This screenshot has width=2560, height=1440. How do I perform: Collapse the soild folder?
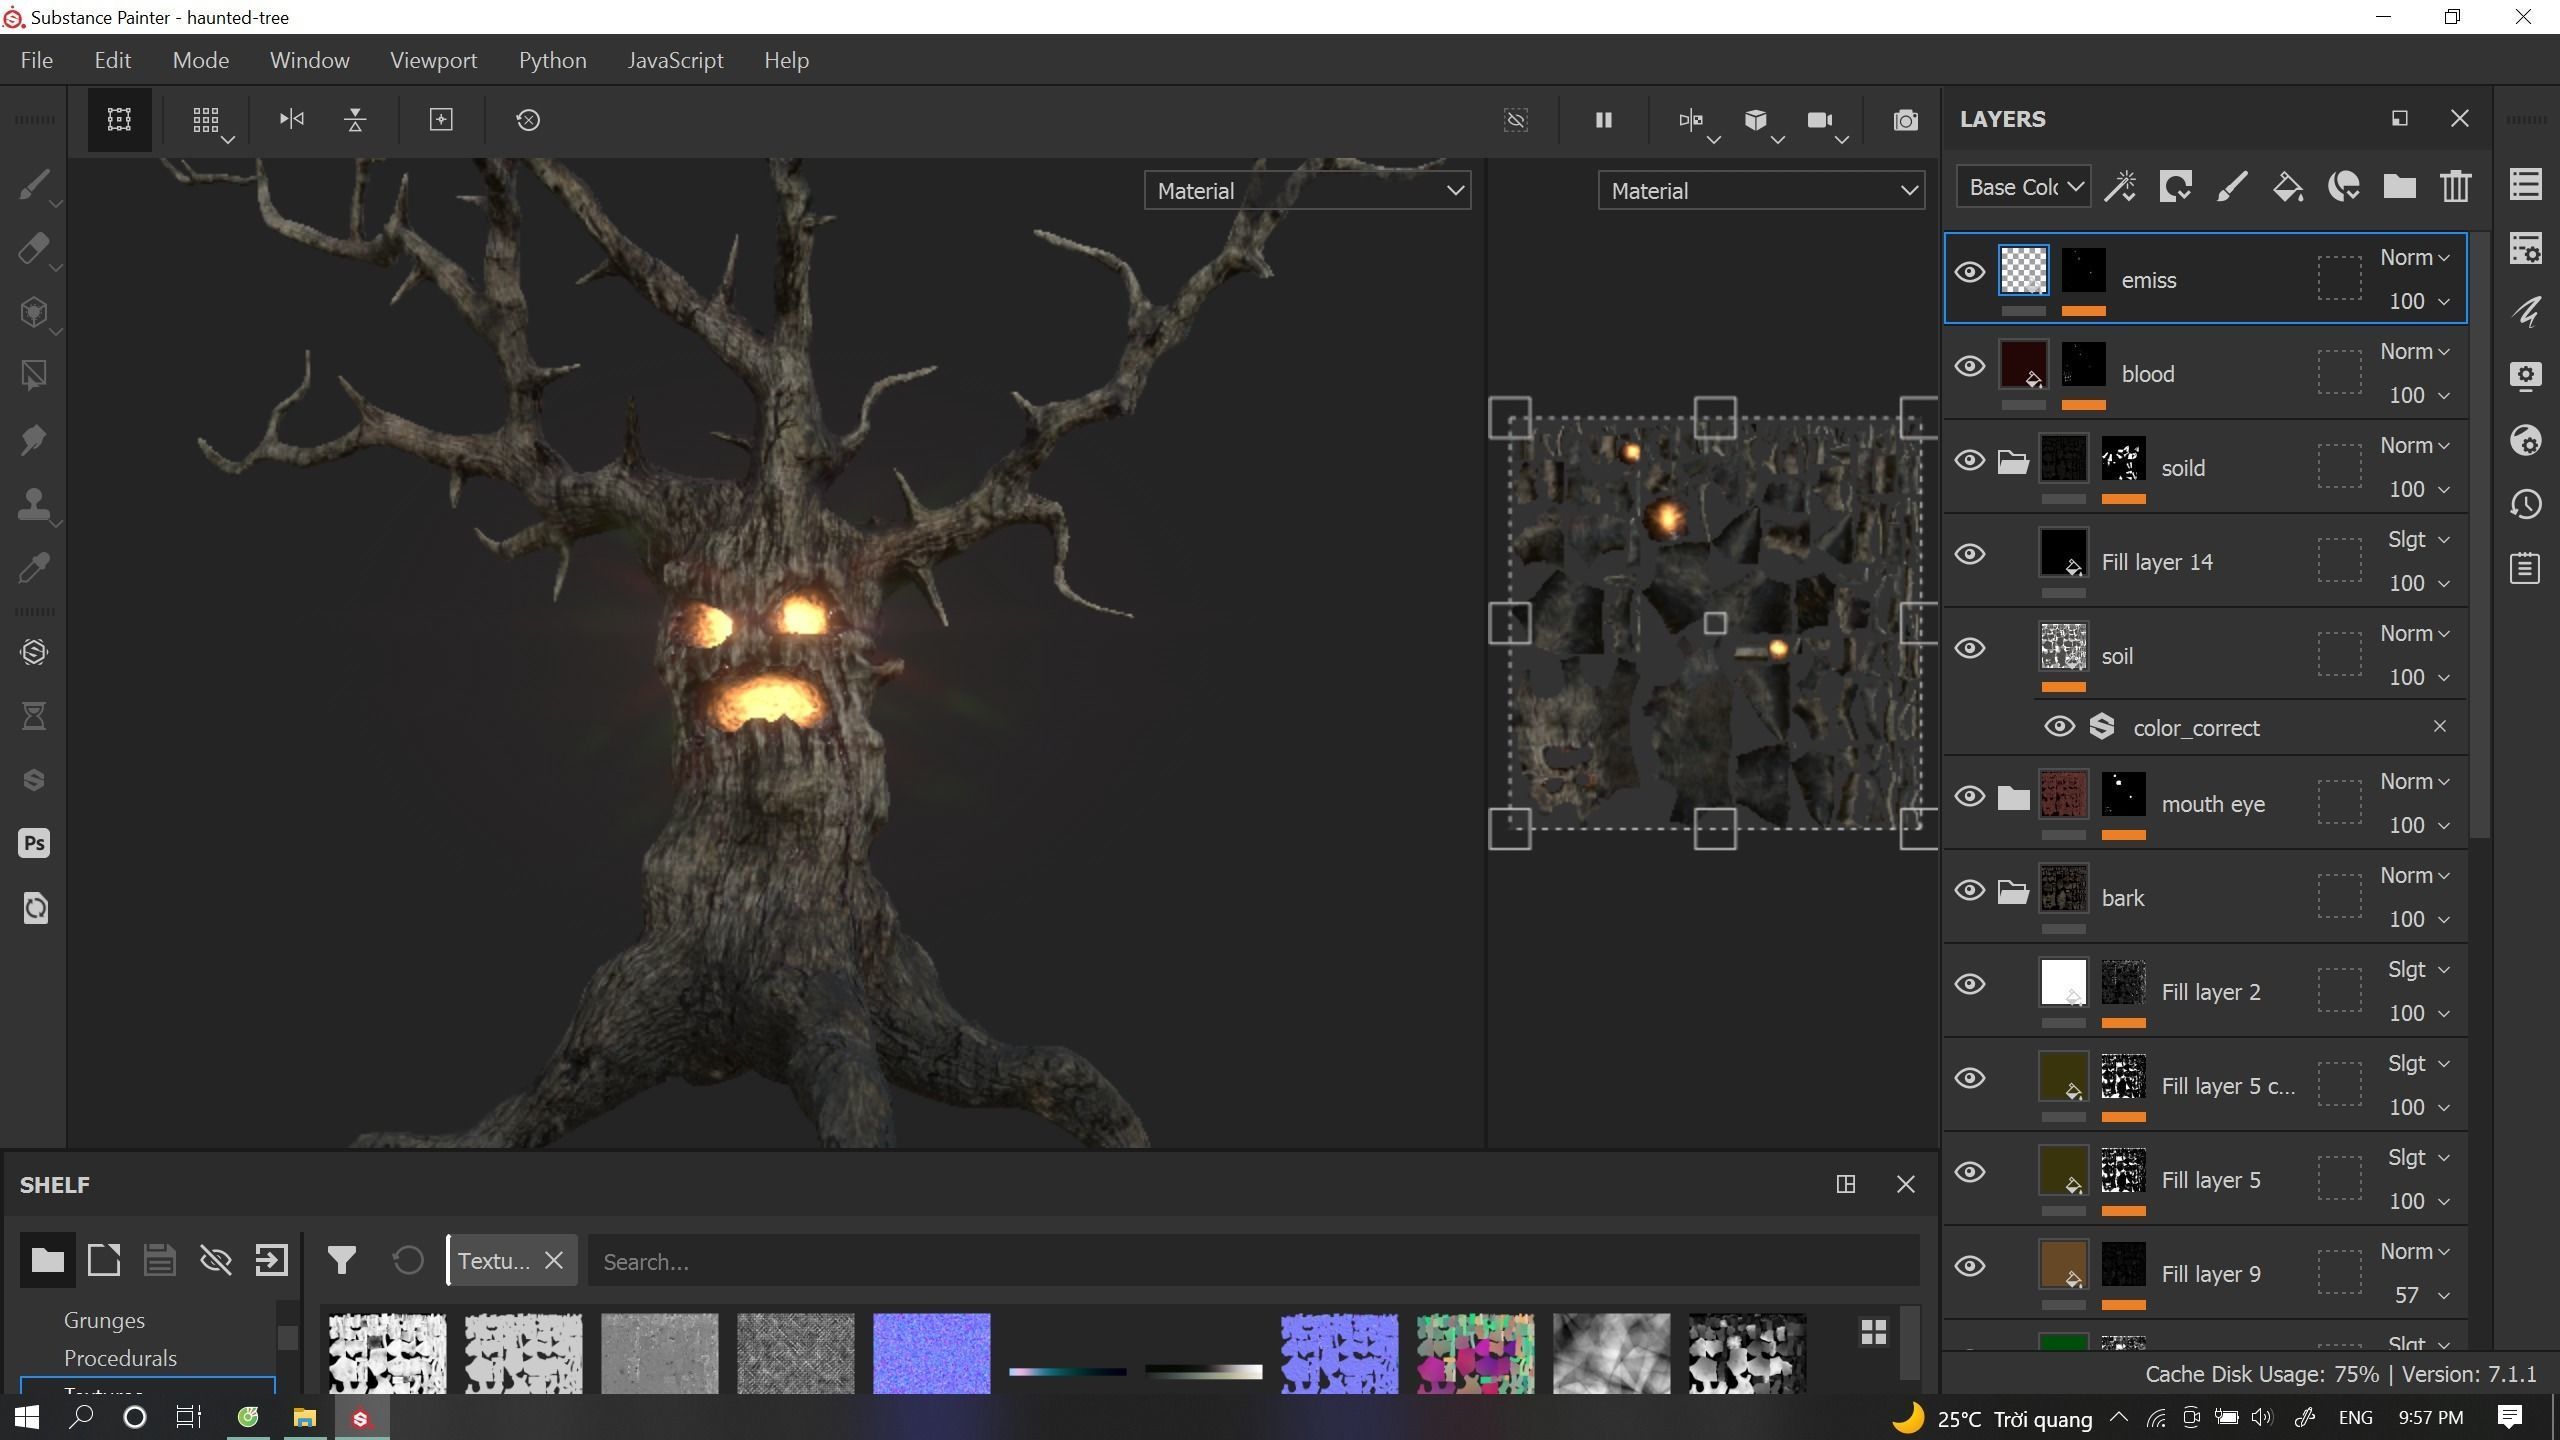coord(2012,461)
